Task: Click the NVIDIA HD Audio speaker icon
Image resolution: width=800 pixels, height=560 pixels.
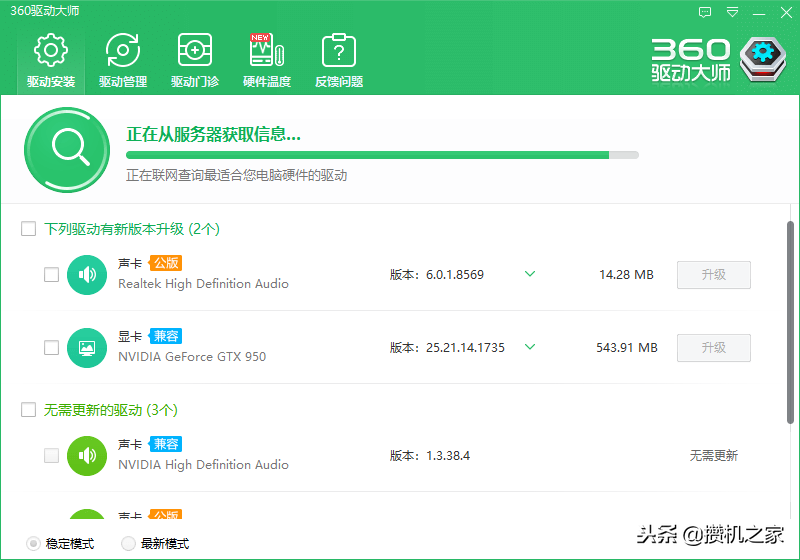Action: pos(87,456)
